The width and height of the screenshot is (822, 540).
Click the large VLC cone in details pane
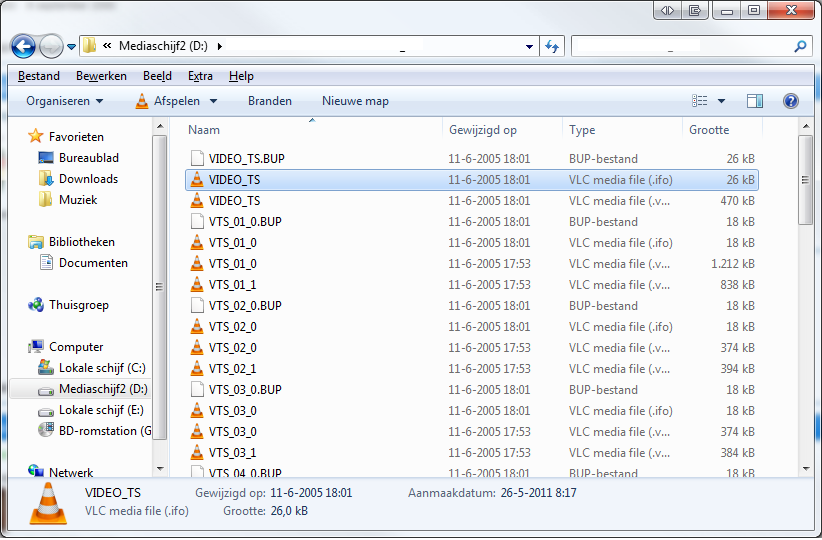(x=48, y=503)
